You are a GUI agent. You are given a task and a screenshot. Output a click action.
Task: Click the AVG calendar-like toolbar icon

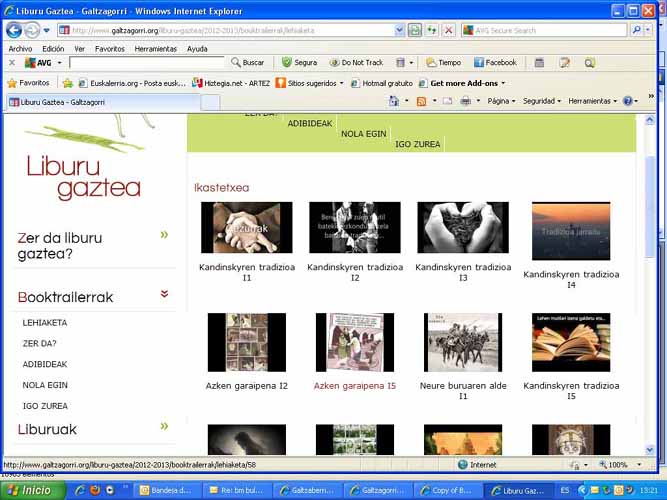click(x=539, y=63)
